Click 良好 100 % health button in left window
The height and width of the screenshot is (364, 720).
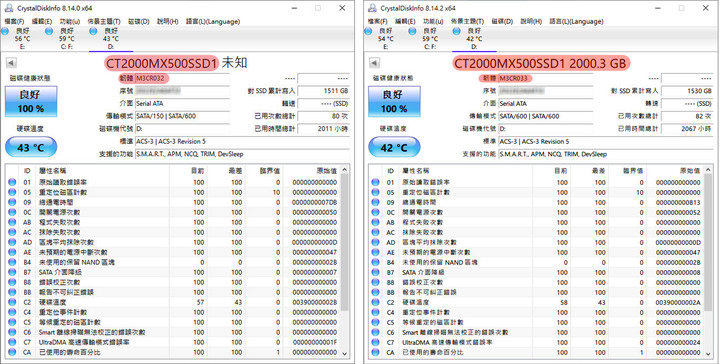[31, 101]
